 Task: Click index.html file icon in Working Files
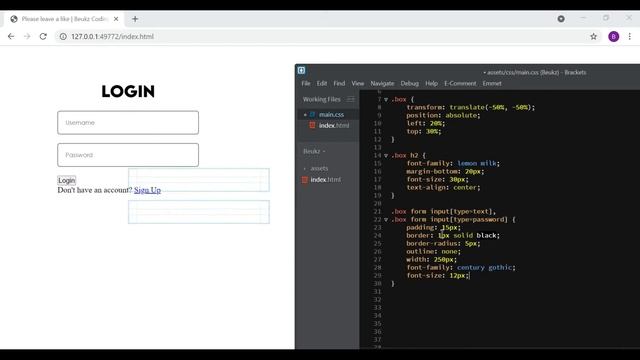coord(312,125)
